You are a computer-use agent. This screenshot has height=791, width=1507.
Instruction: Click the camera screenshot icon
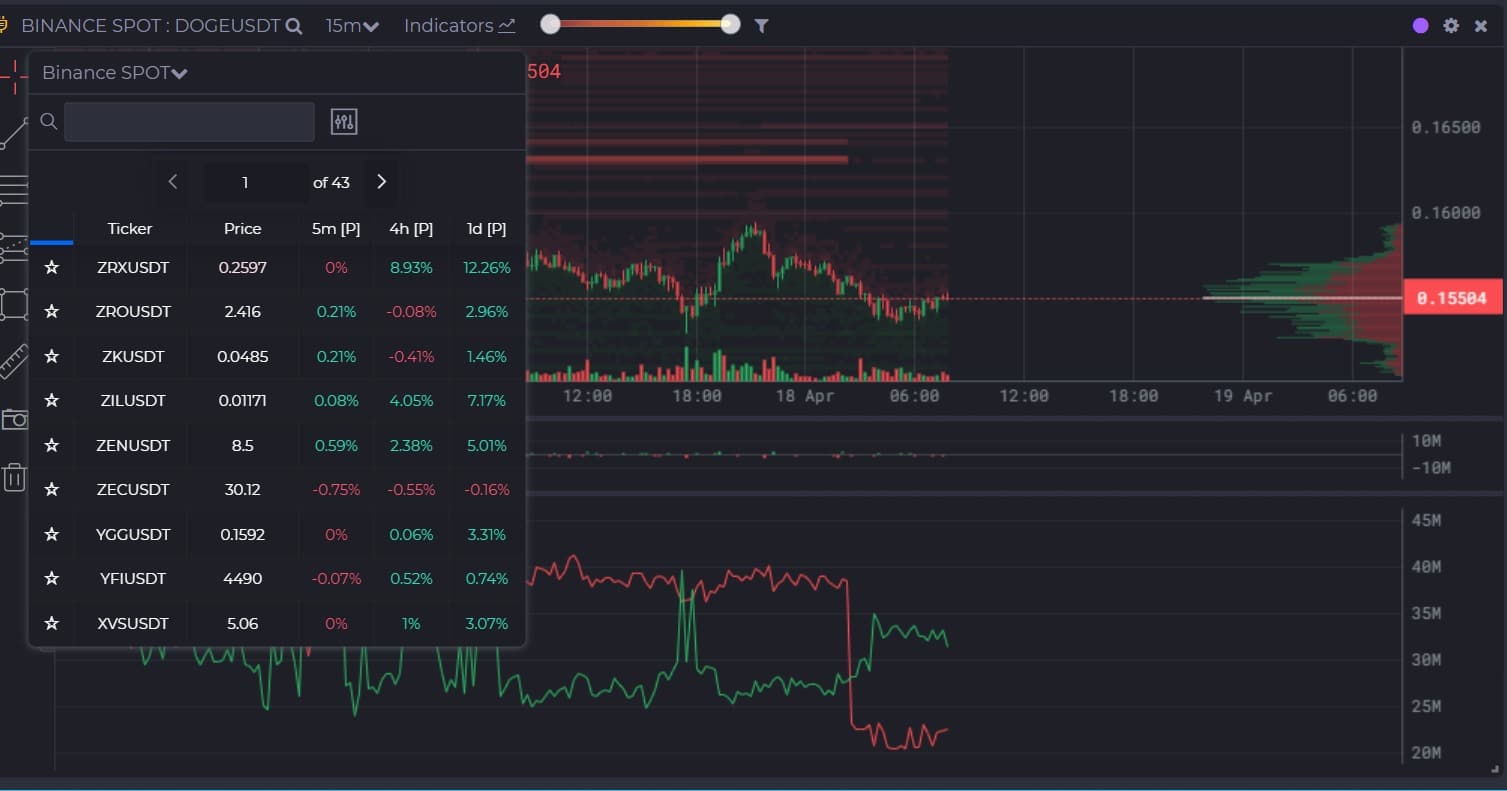(x=14, y=419)
